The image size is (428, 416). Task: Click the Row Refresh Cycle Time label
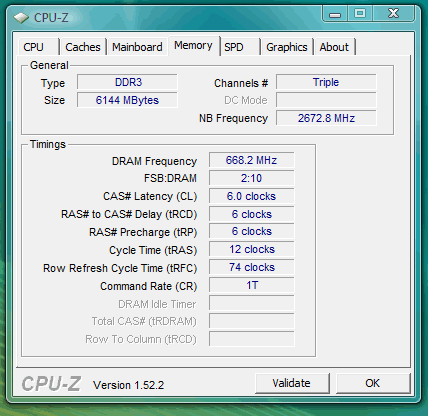[120, 268]
